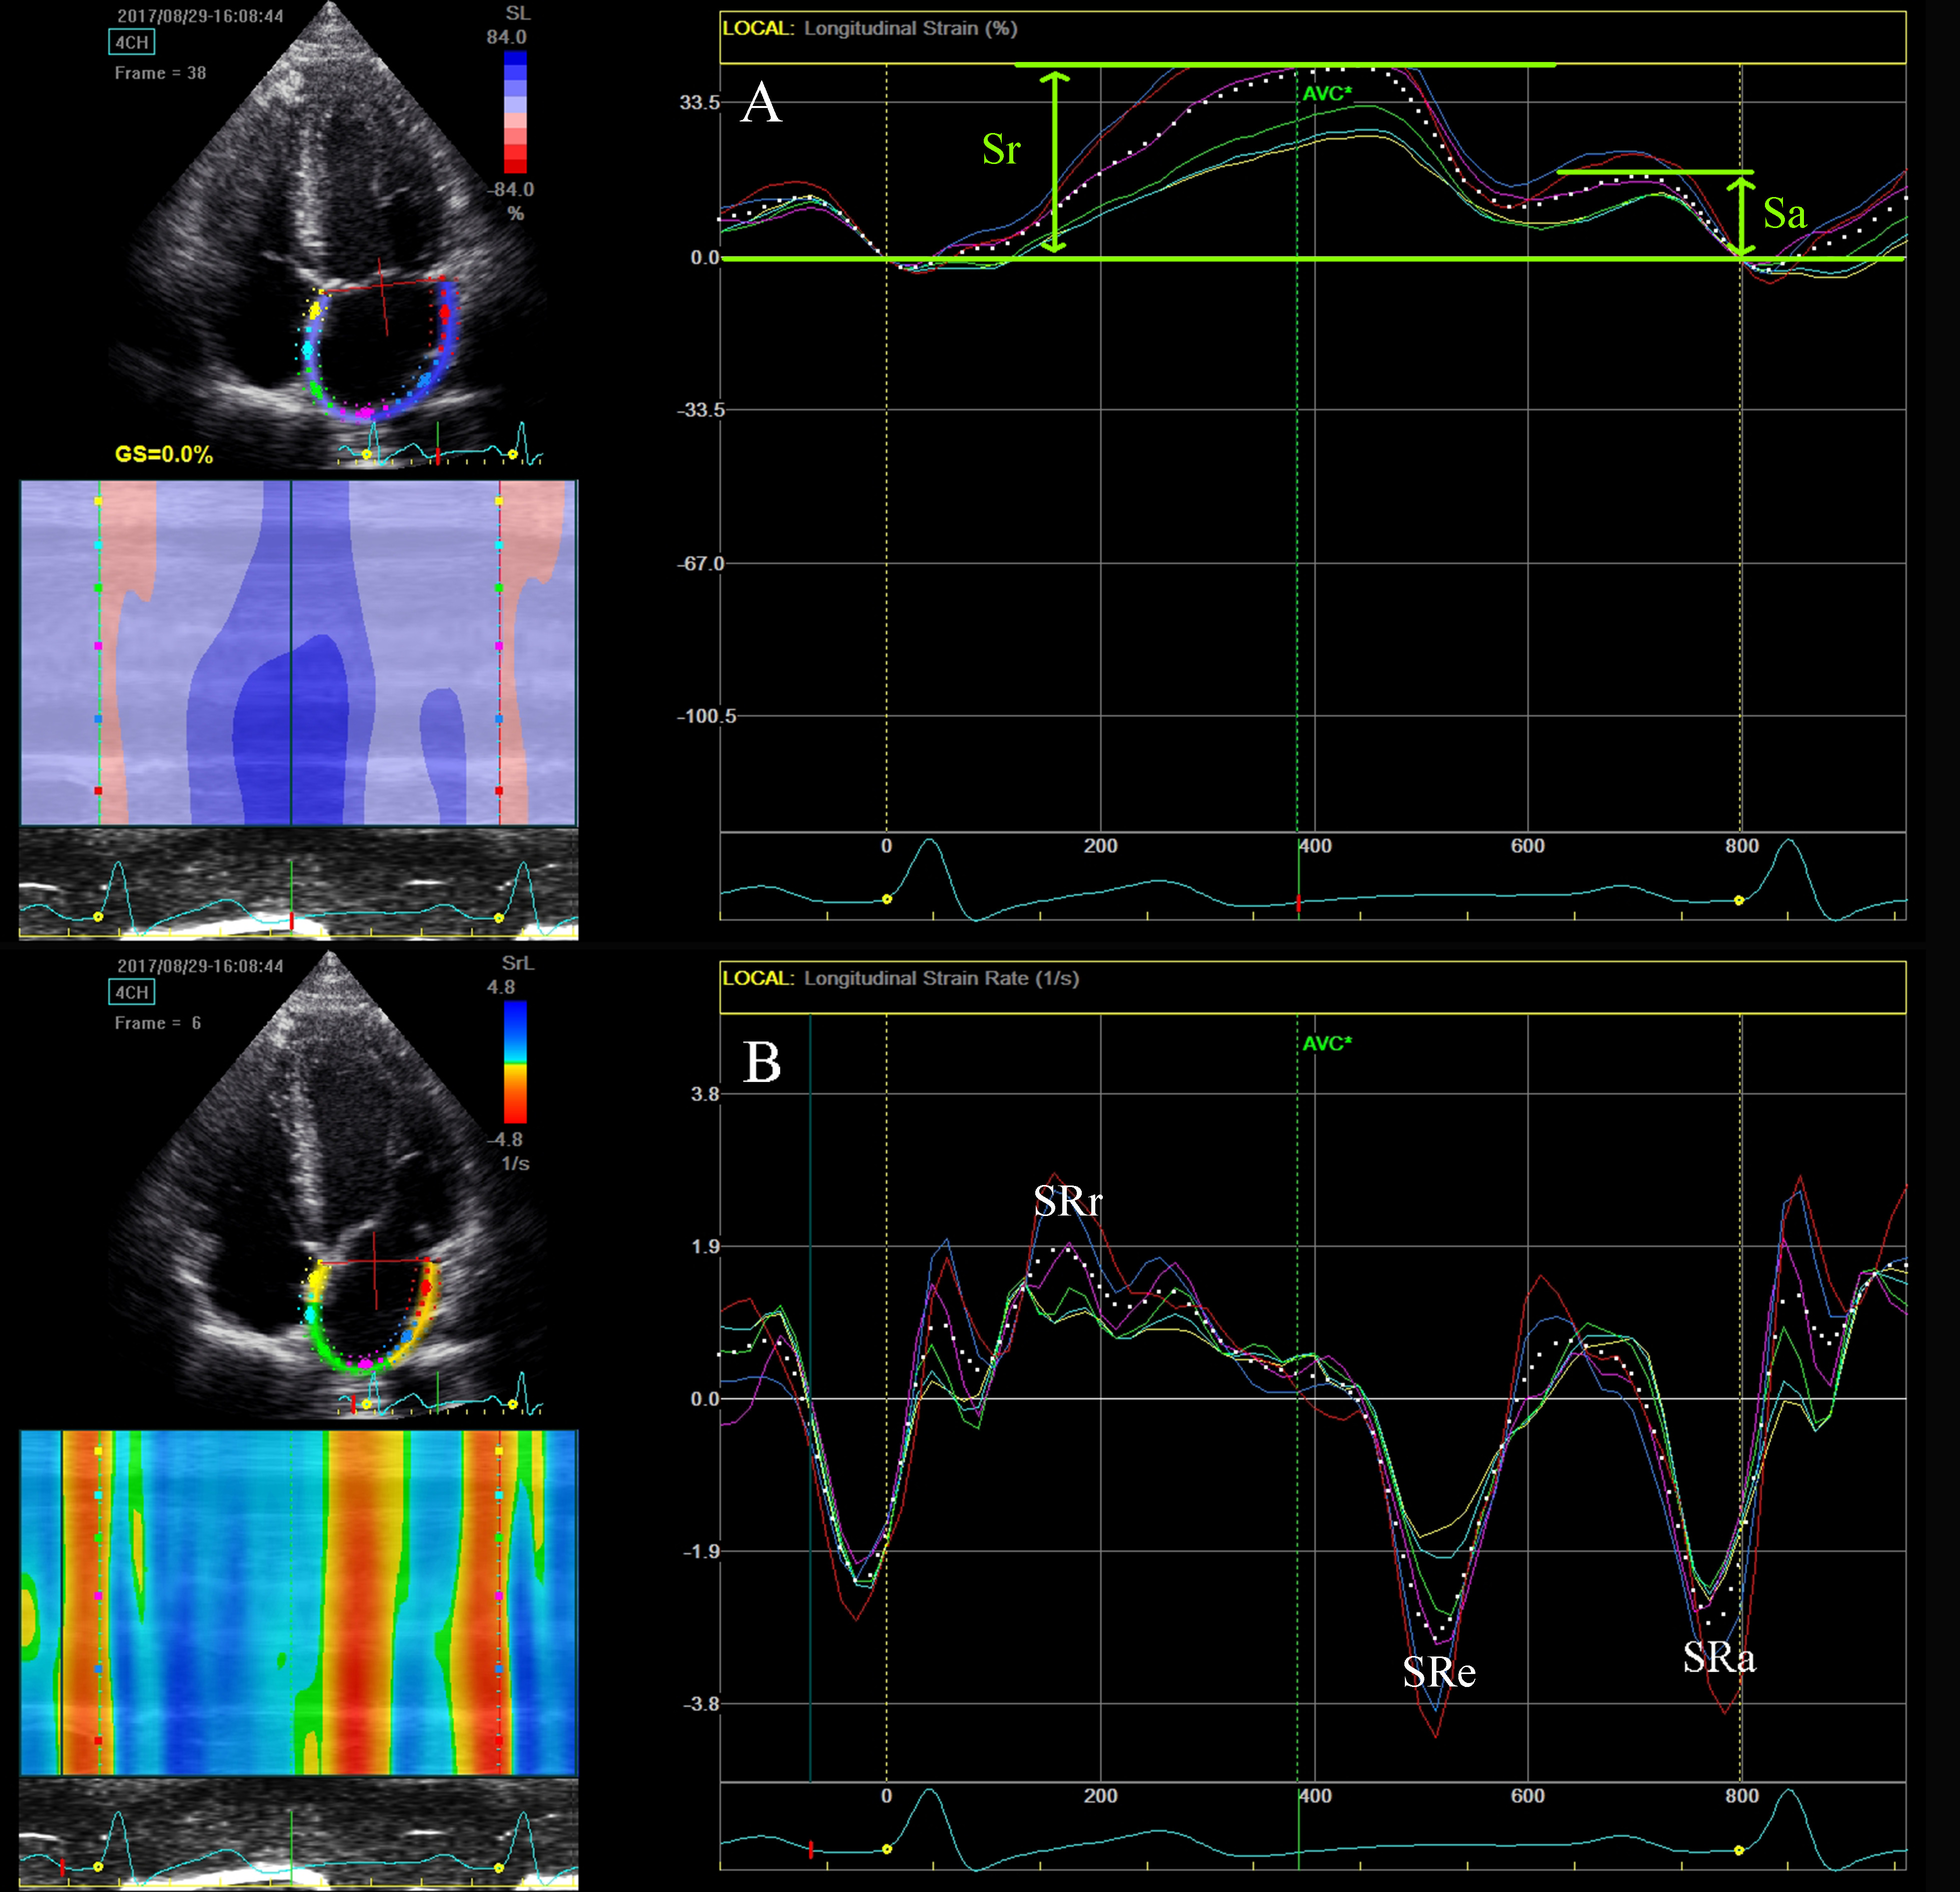Click the Sr reservoir strain label
Viewport: 1960px width, 1892px height.
point(1001,150)
